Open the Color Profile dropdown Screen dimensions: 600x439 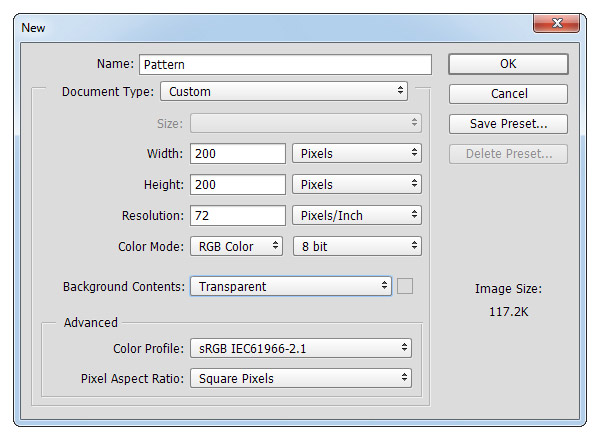pyautogui.click(x=301, y=348)
